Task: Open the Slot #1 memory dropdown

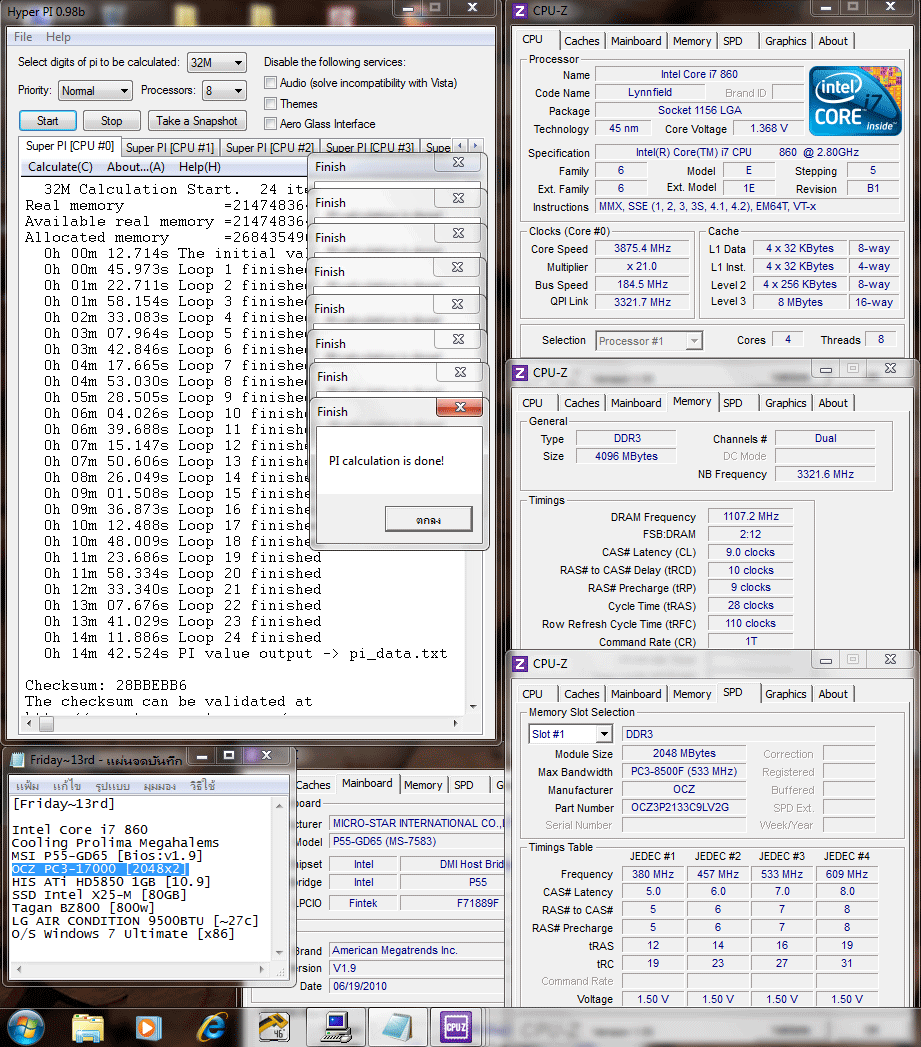Action: 570,734
